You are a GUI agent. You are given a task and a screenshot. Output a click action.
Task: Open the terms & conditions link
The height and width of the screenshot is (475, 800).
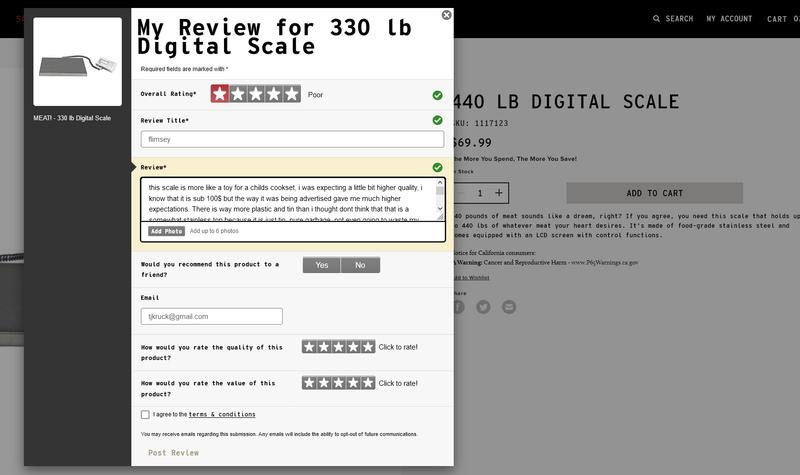pos(222,414)
